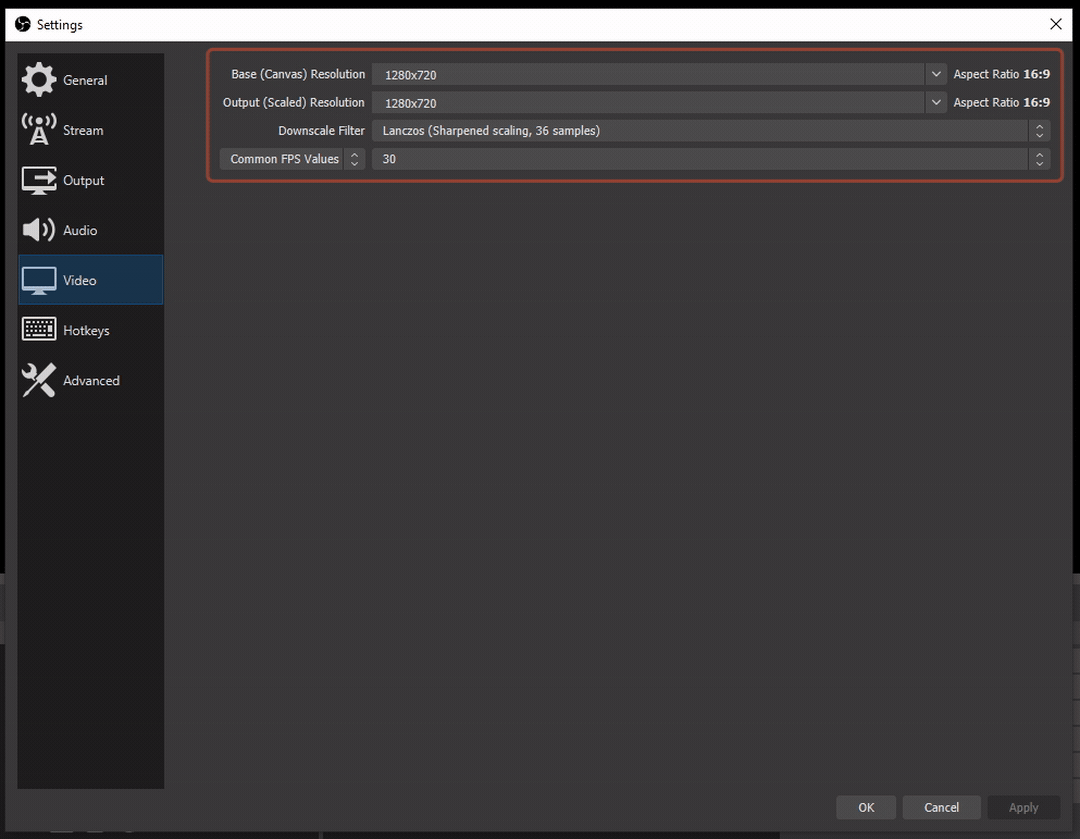Expand Base (Canvas) Resolution dropdown arrow
The image size is (1080, 839).
(935, 74)
